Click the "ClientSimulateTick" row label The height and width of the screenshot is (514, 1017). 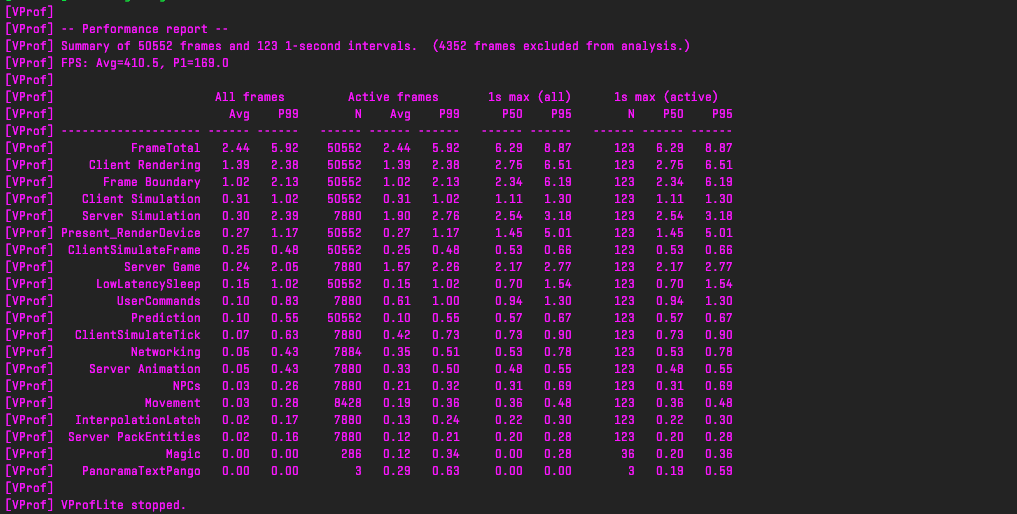138,335
